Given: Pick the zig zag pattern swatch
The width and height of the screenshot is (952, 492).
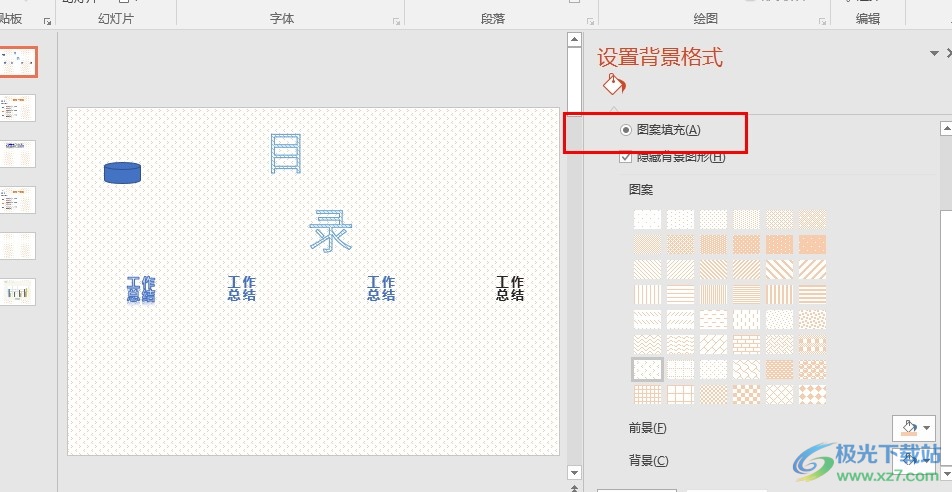Looking at the screenshot, I should pyautogui.click(x=647, y=344).
